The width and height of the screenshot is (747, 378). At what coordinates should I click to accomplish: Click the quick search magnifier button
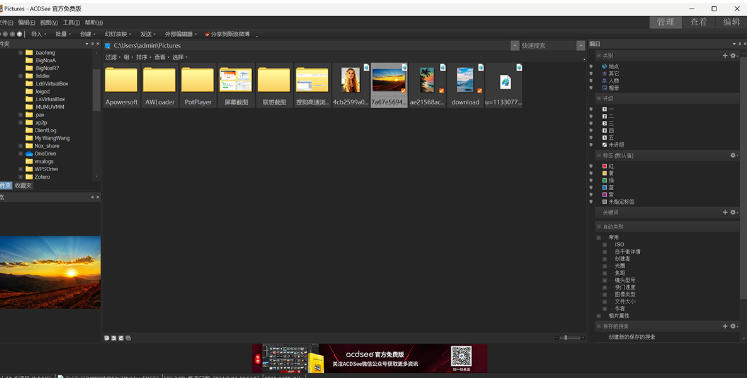click(580, 45)
